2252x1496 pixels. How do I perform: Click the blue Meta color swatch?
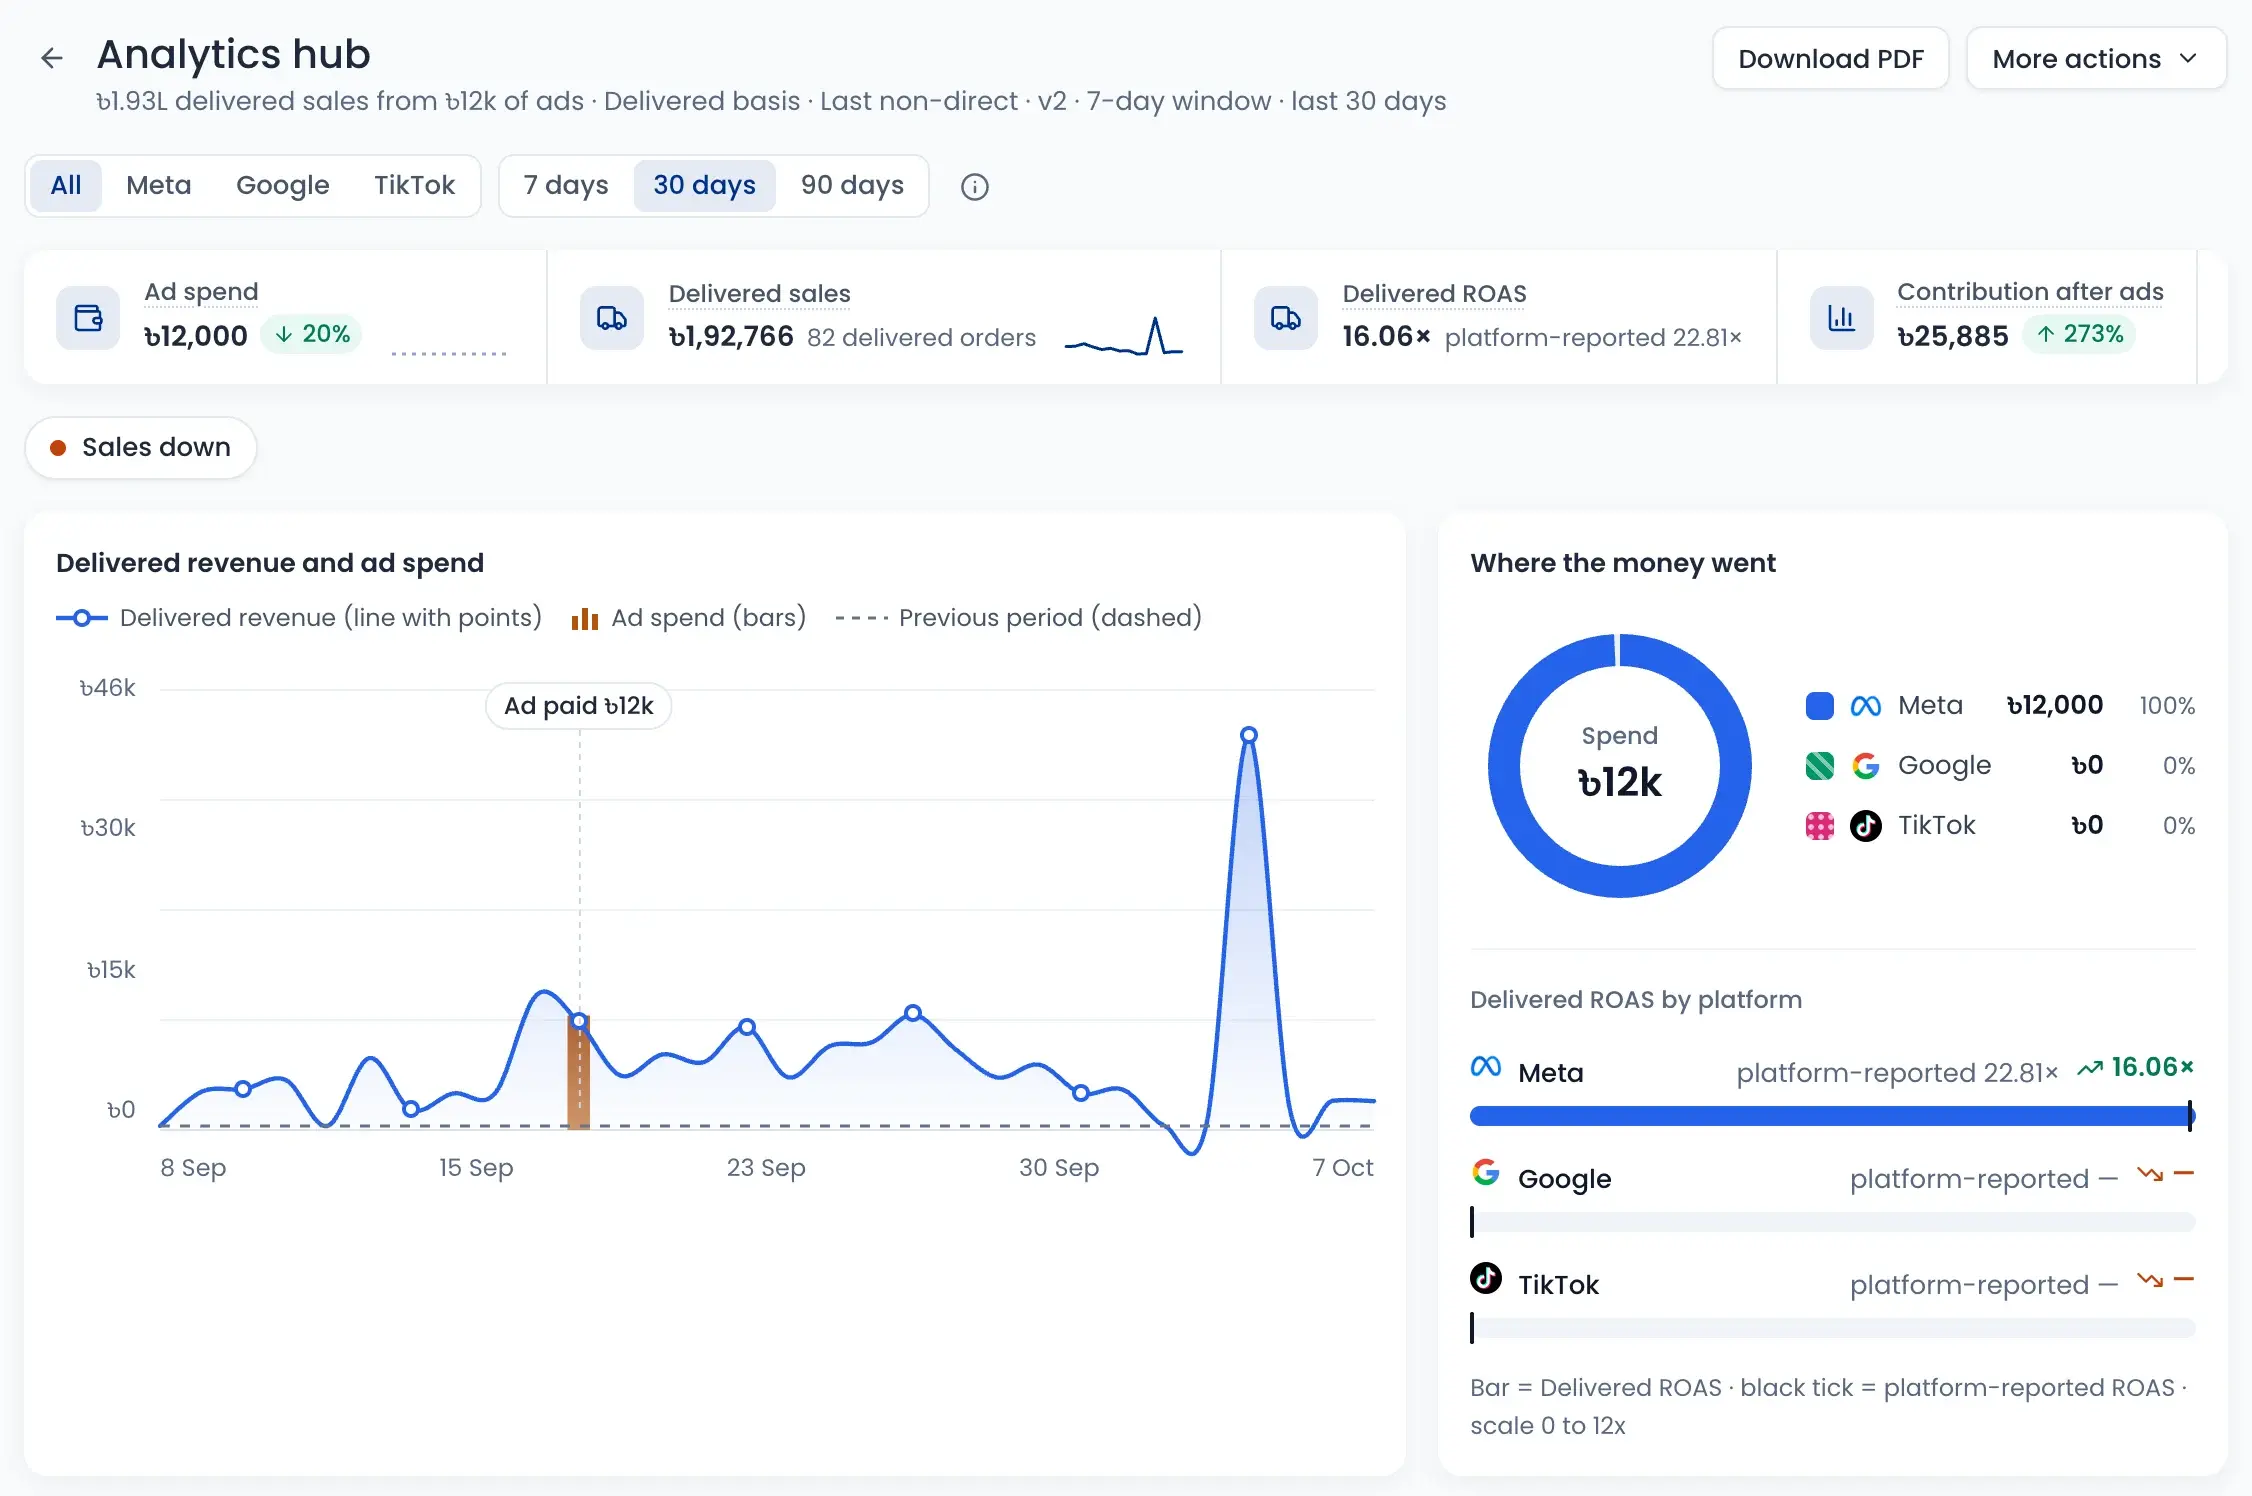point(1820,706)
